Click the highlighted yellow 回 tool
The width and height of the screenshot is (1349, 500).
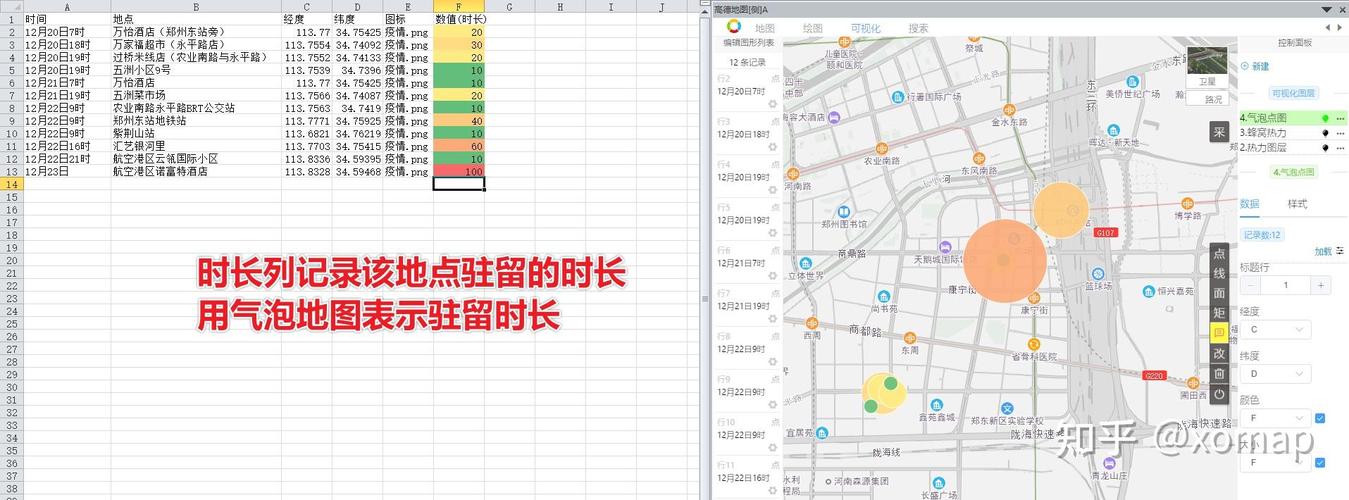pyautogui.click(x=1219, y=333)
